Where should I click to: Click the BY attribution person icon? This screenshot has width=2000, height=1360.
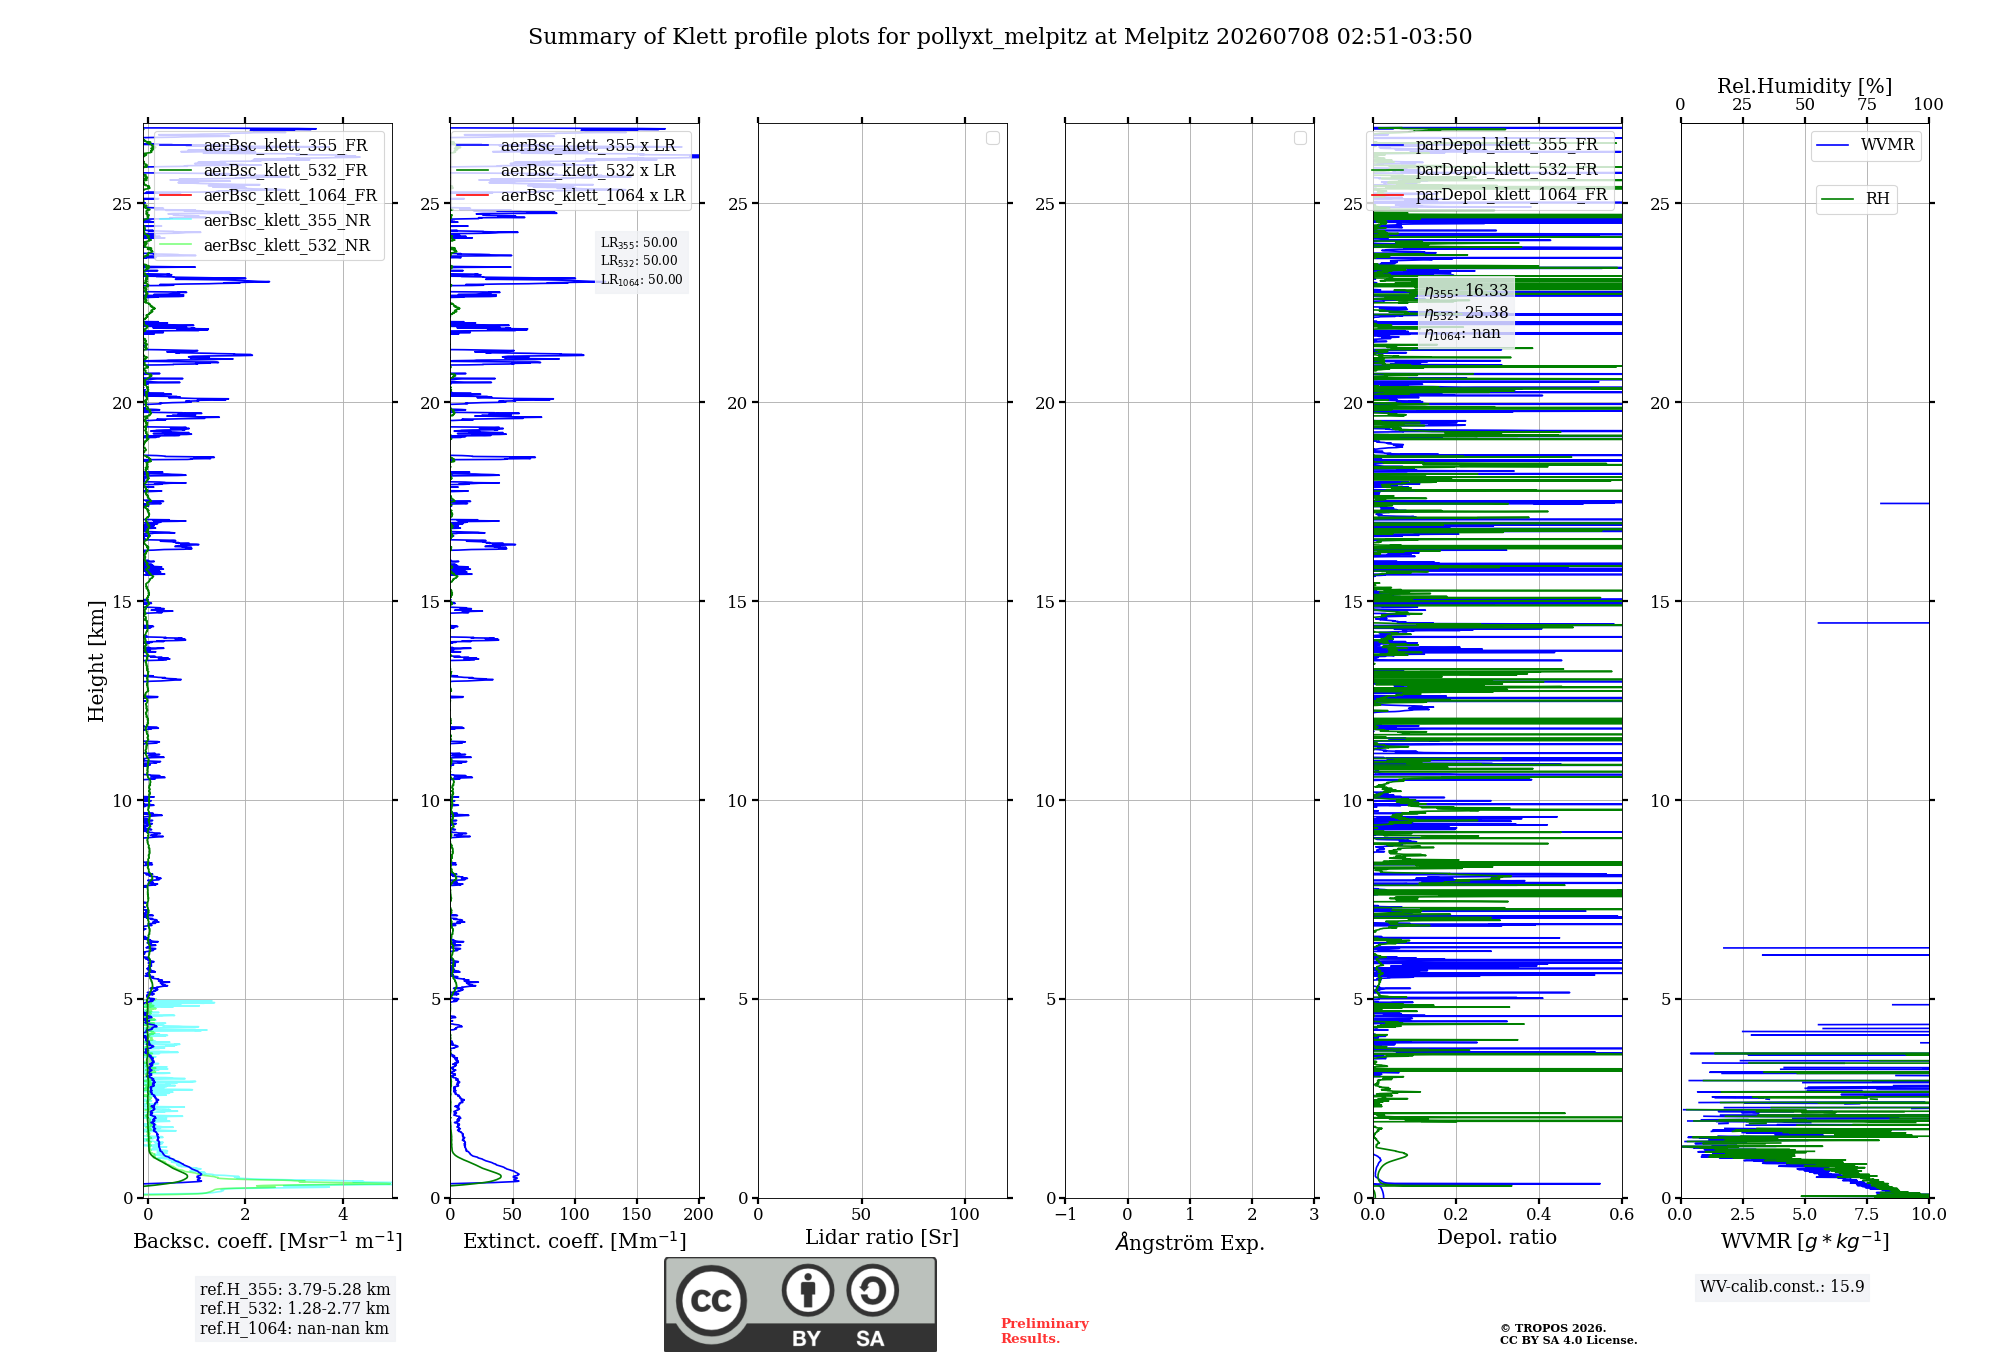[x=808, y=1290]
